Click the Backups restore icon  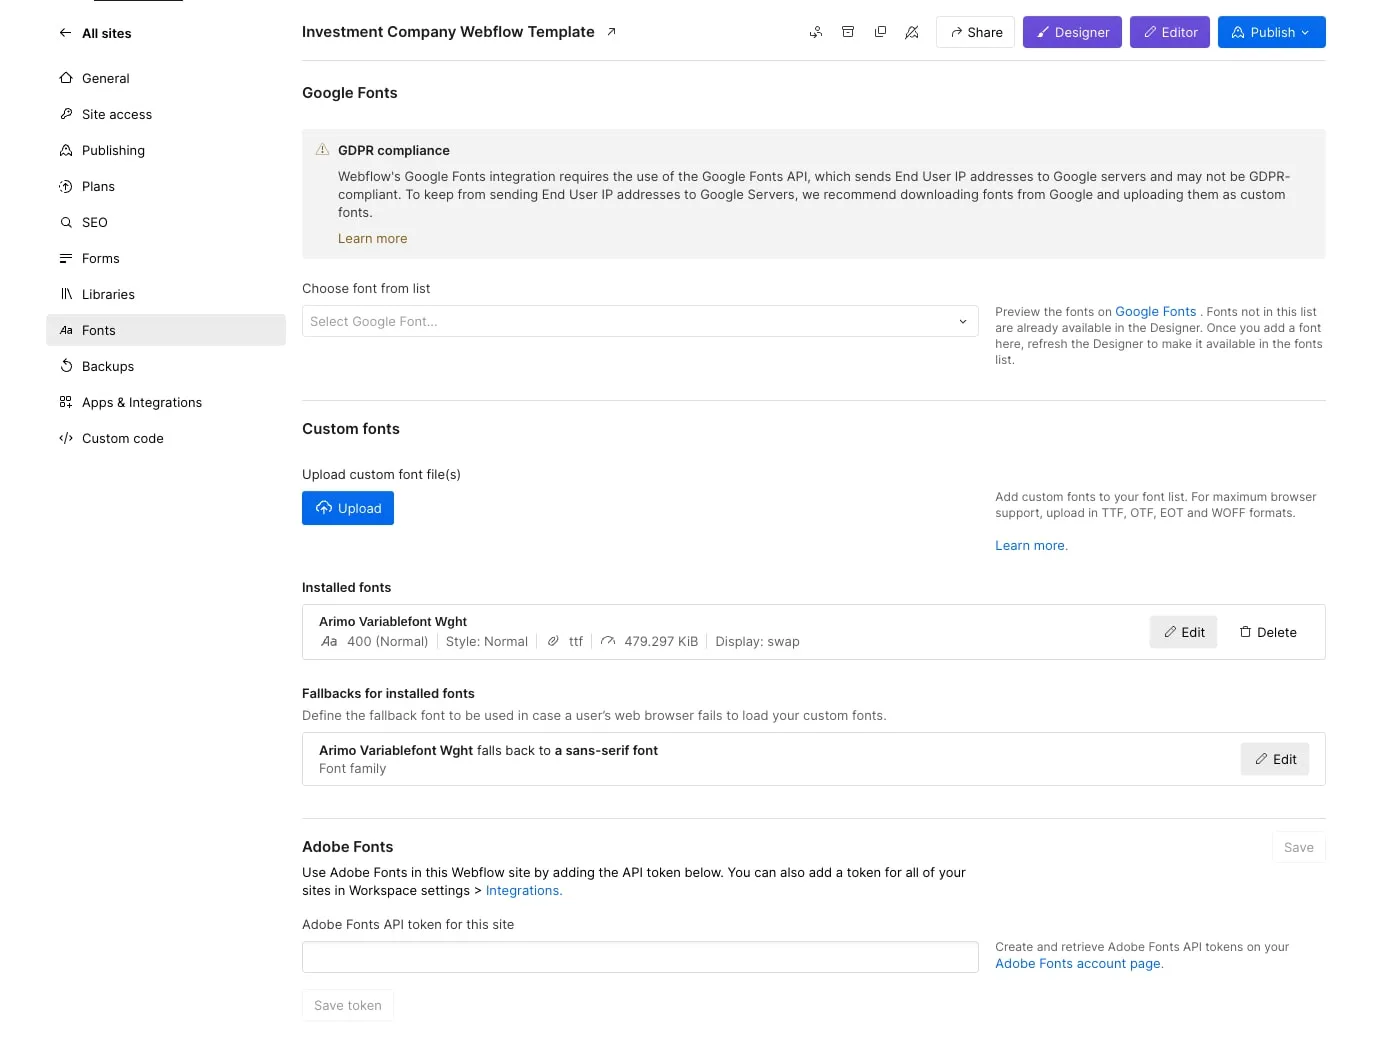(x=66, y=366)
